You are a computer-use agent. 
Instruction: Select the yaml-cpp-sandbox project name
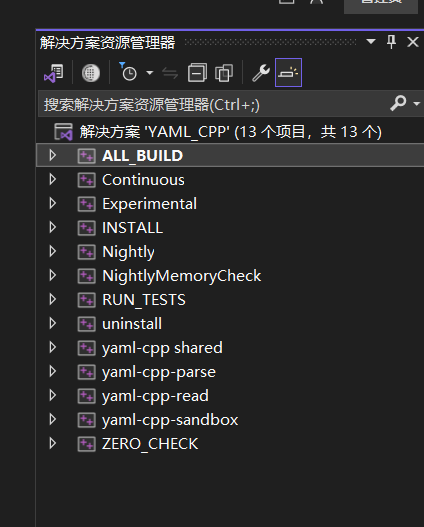(x=170, y=420)
